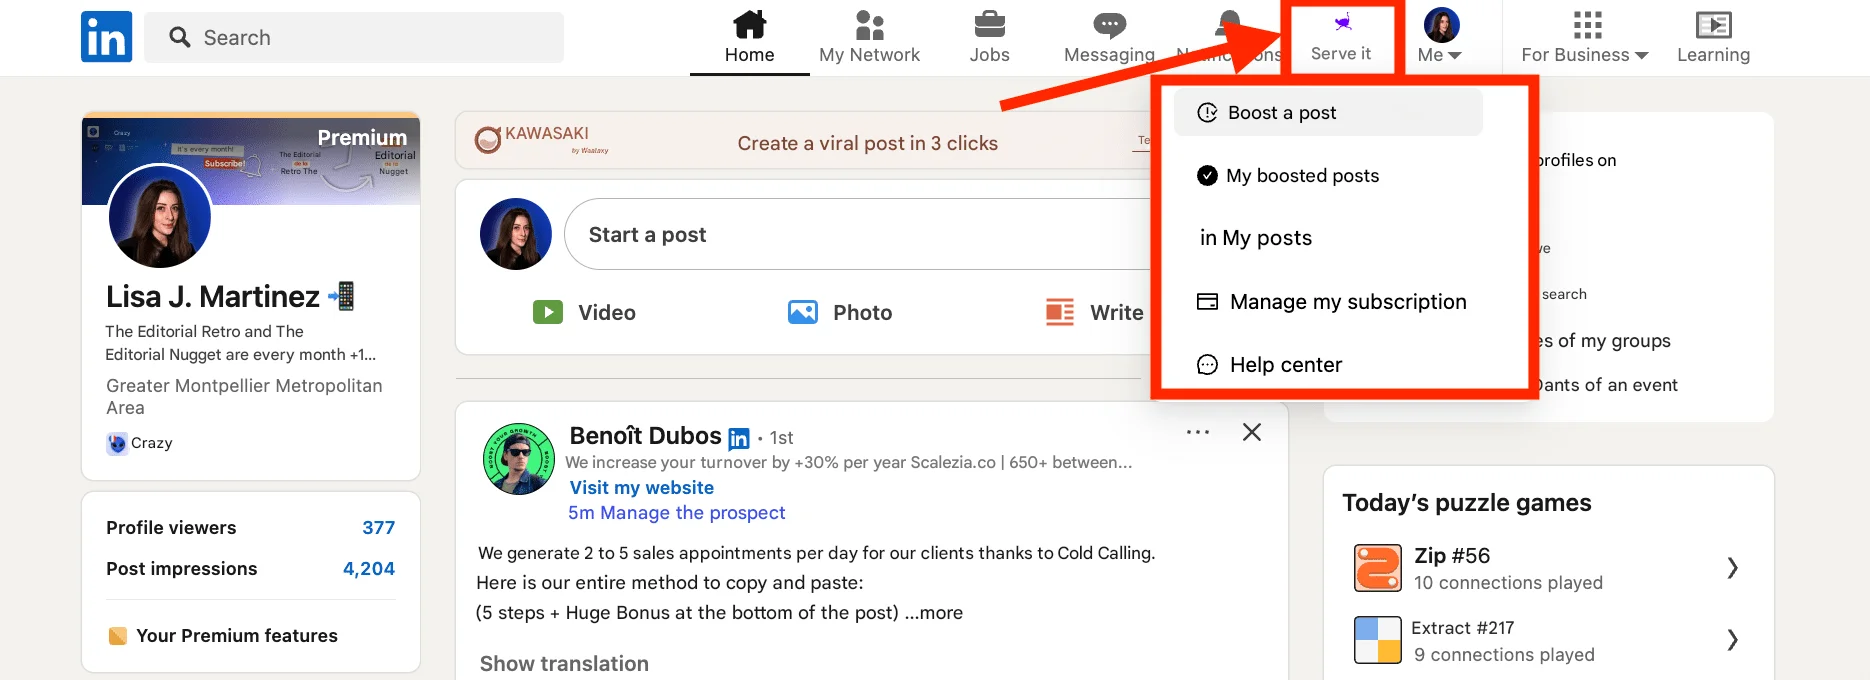Click the Serve it extension icon
The image size is (1870, 680).
1342,22
